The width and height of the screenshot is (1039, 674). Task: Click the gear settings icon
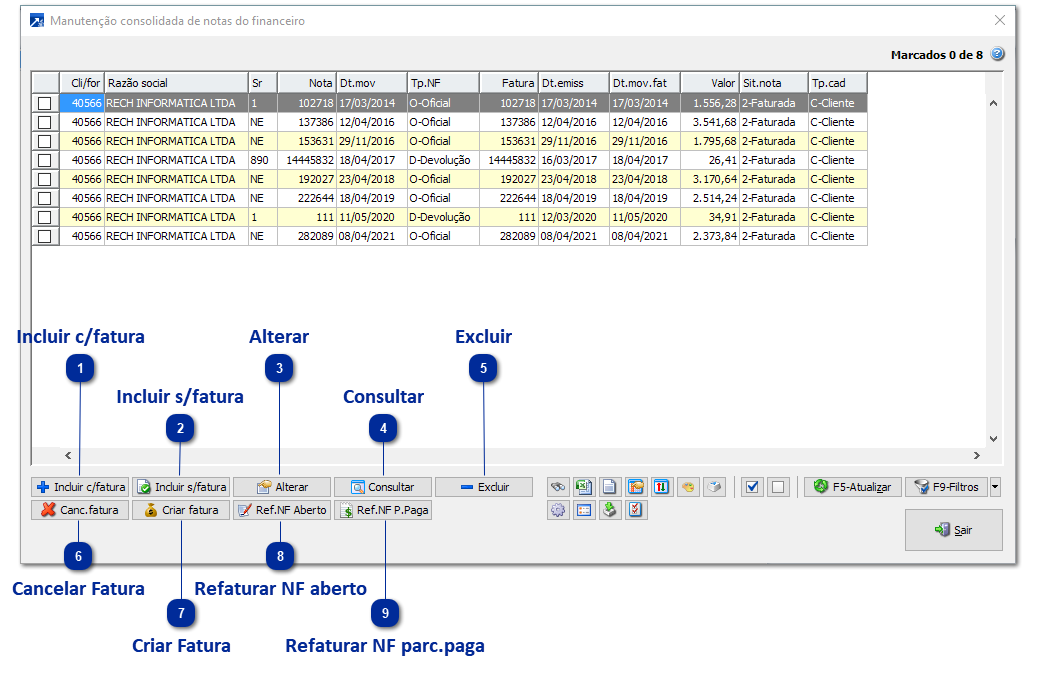[x=558, y=511]
